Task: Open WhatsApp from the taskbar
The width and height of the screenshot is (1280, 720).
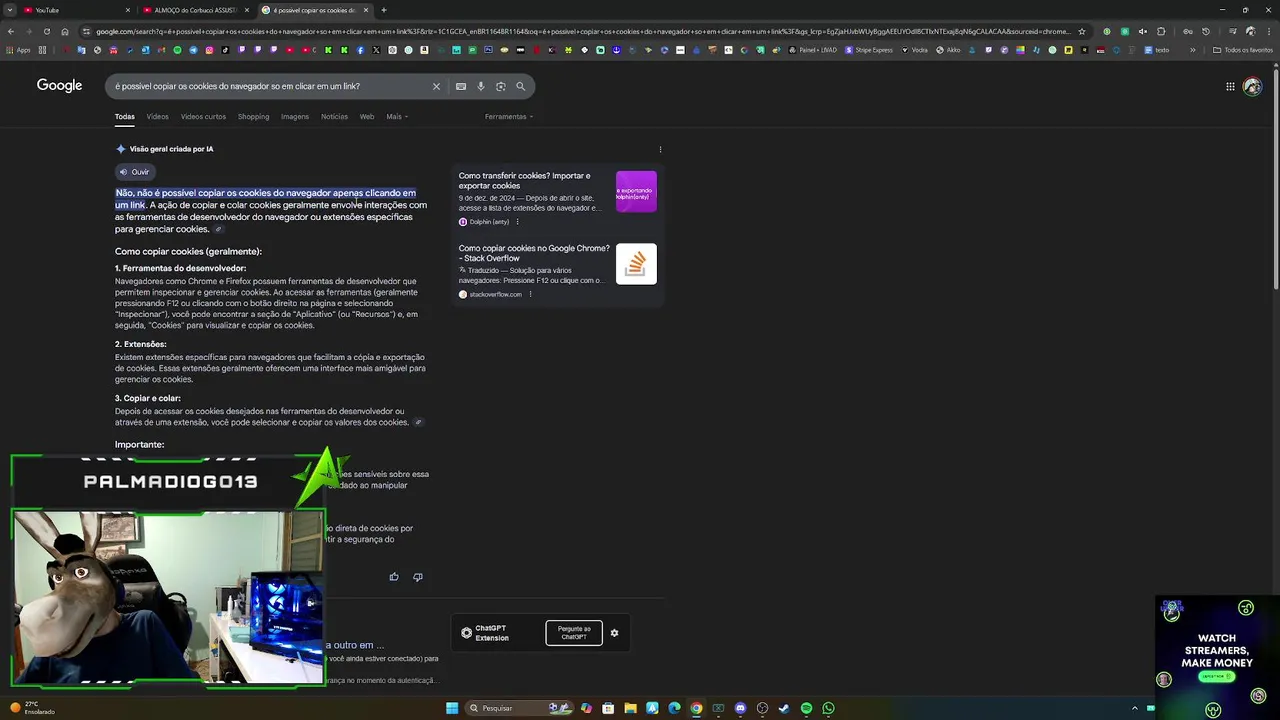Action: point(828,708)
